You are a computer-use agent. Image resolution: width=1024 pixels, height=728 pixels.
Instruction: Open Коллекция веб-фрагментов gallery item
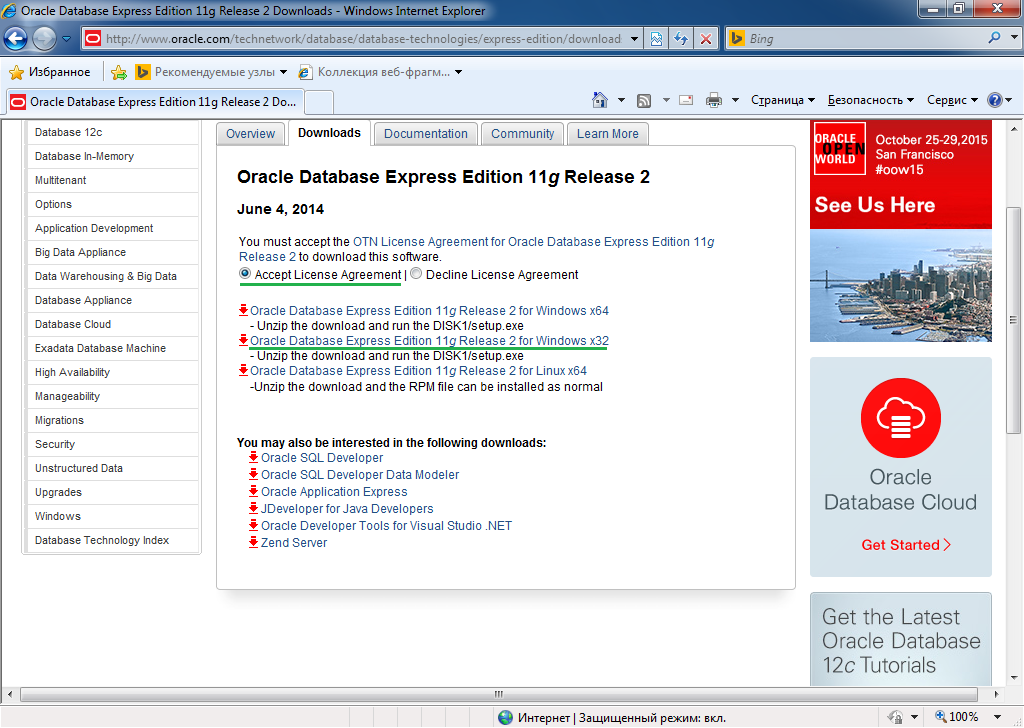pyautogui.click(x=379, y=72)
